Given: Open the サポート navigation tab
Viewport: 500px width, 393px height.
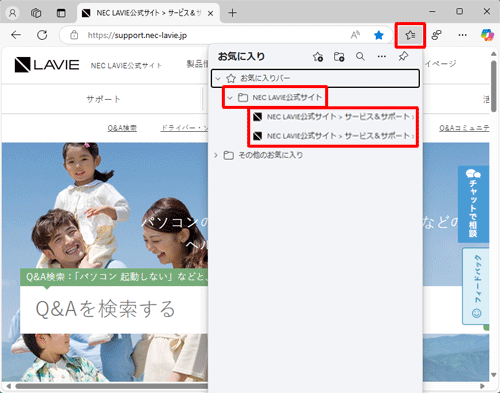Looking at the screenshot, I should pos(103,99).
